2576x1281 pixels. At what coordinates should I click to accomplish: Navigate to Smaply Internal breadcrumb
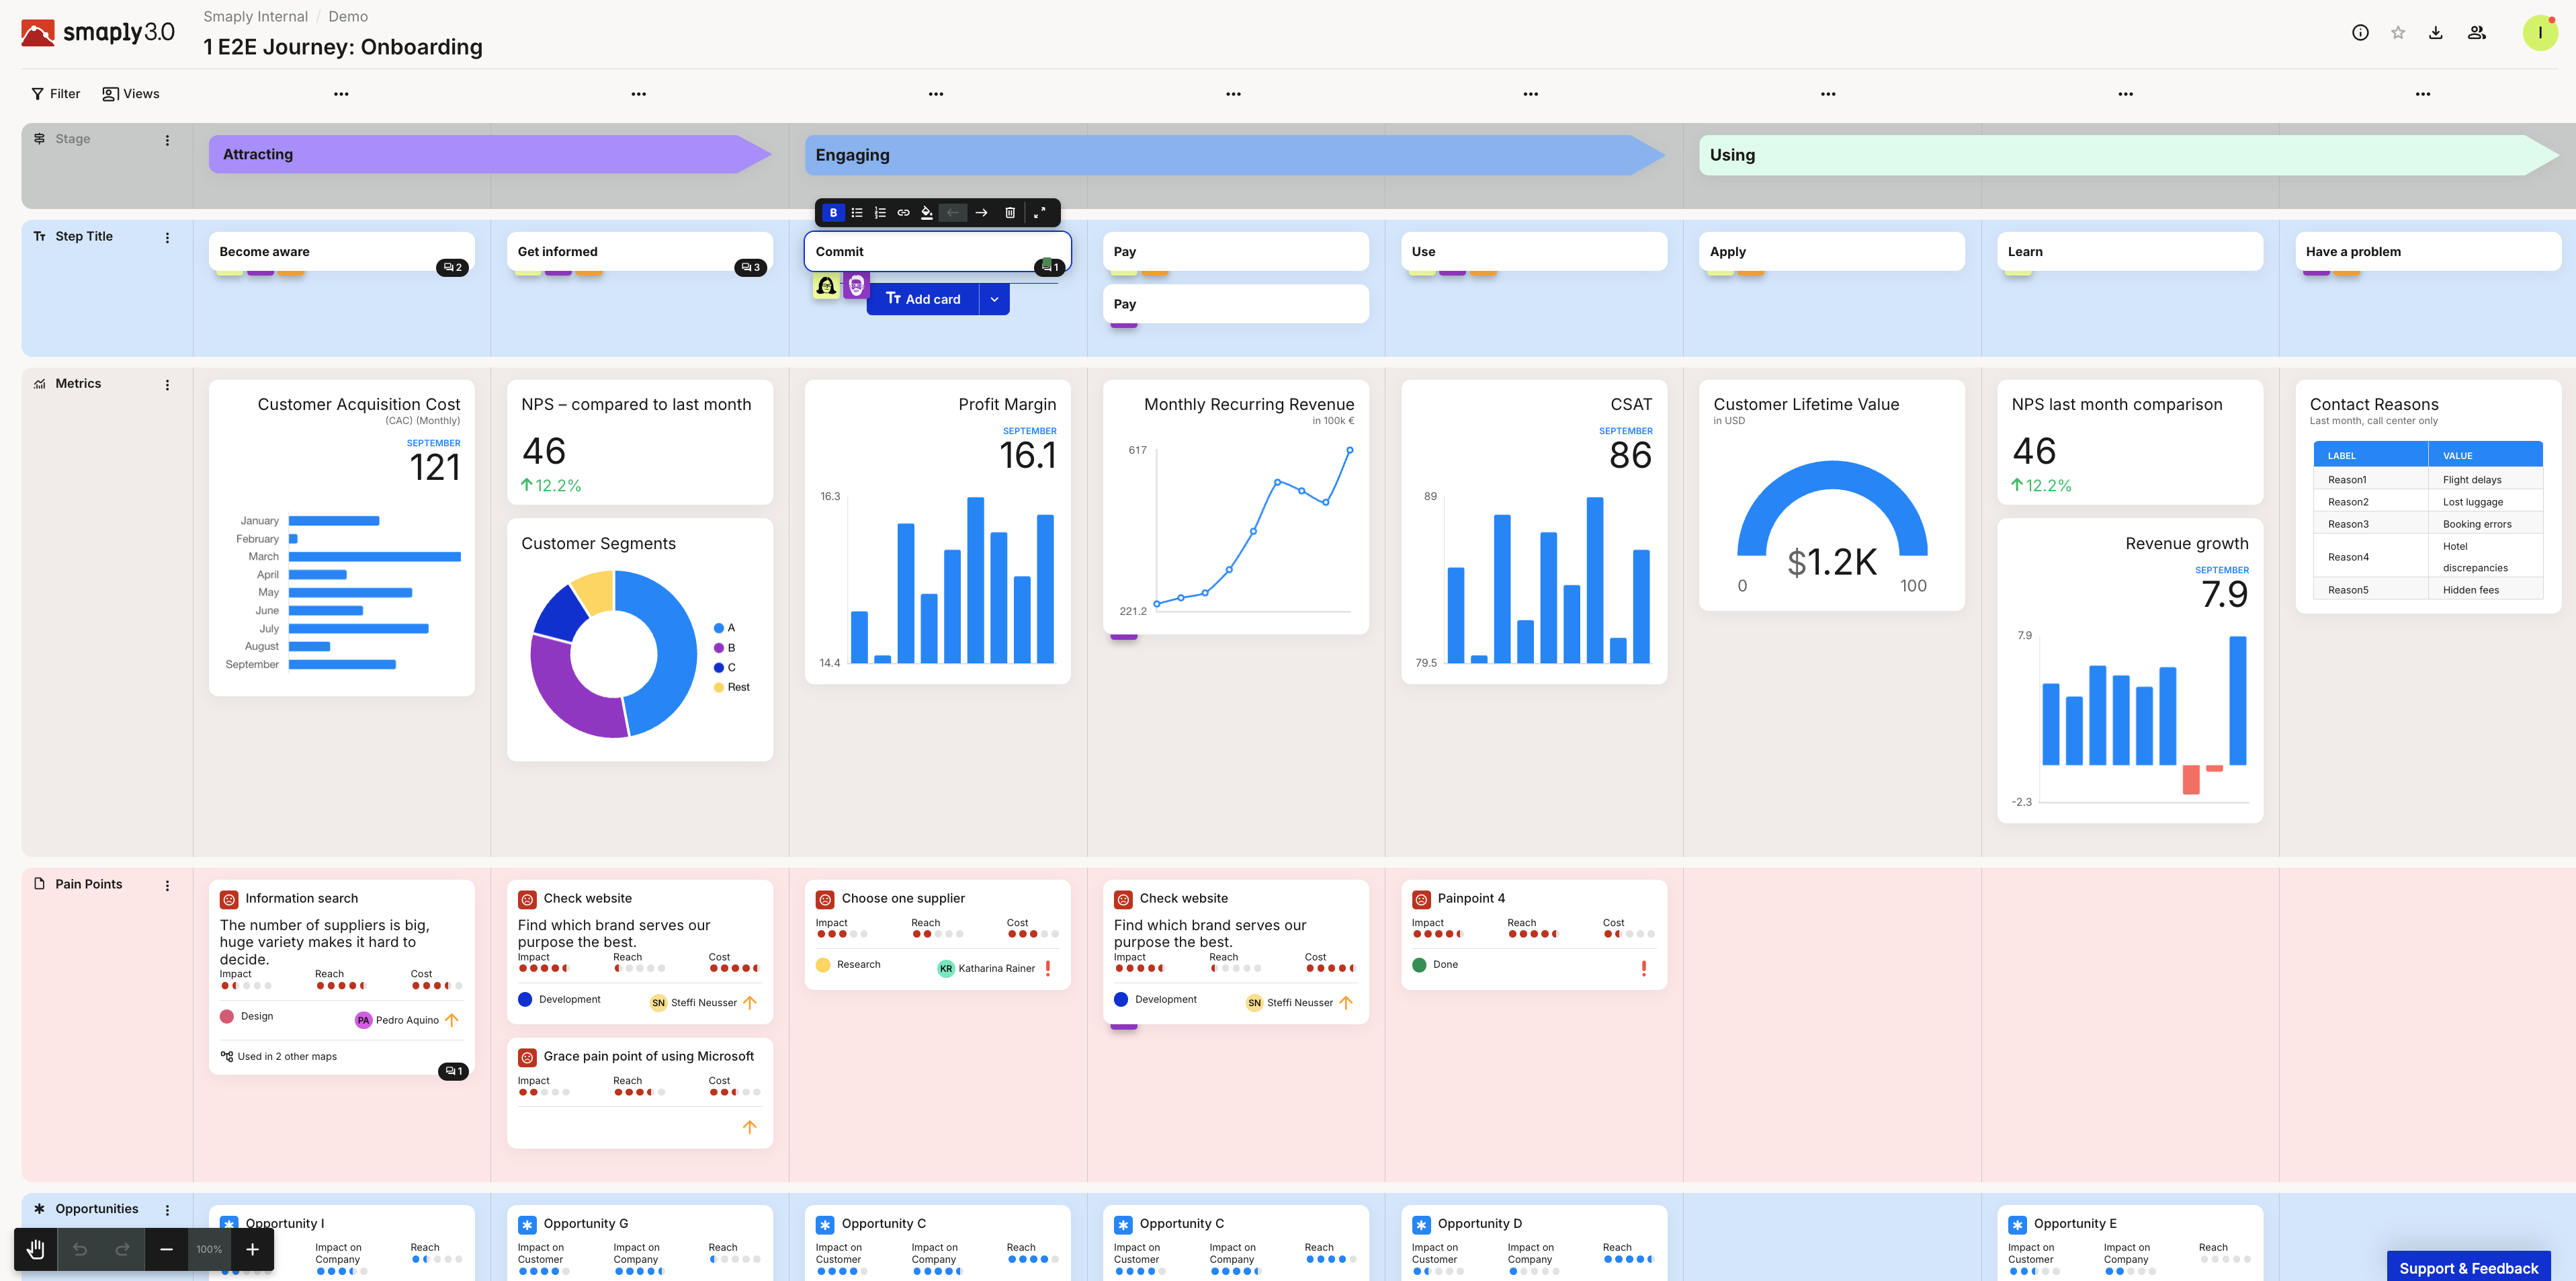(x=255, y=16)
